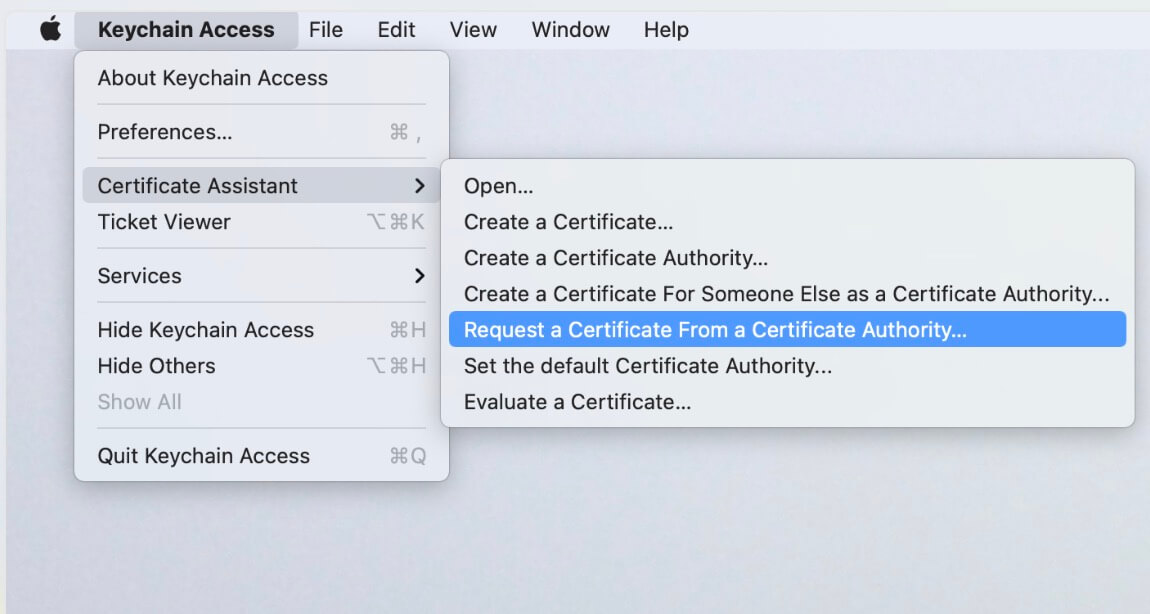Select Request a Certificate From a Certificate Authority…
This screenshot has height=614, width=1150.
pos(715,330)
